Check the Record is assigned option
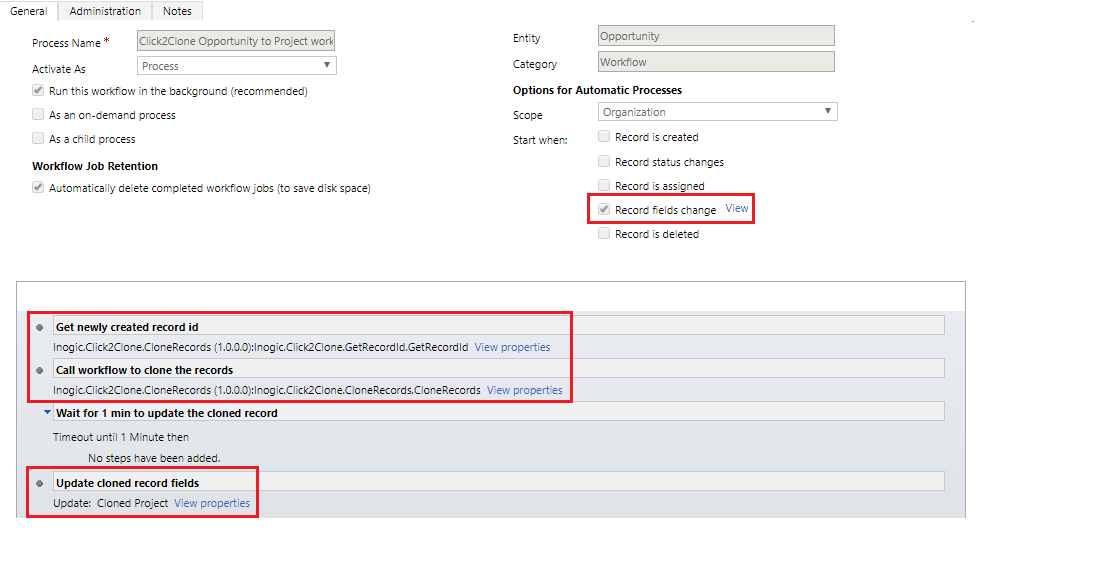1110x585 pixels. click(x=604, y=185)
